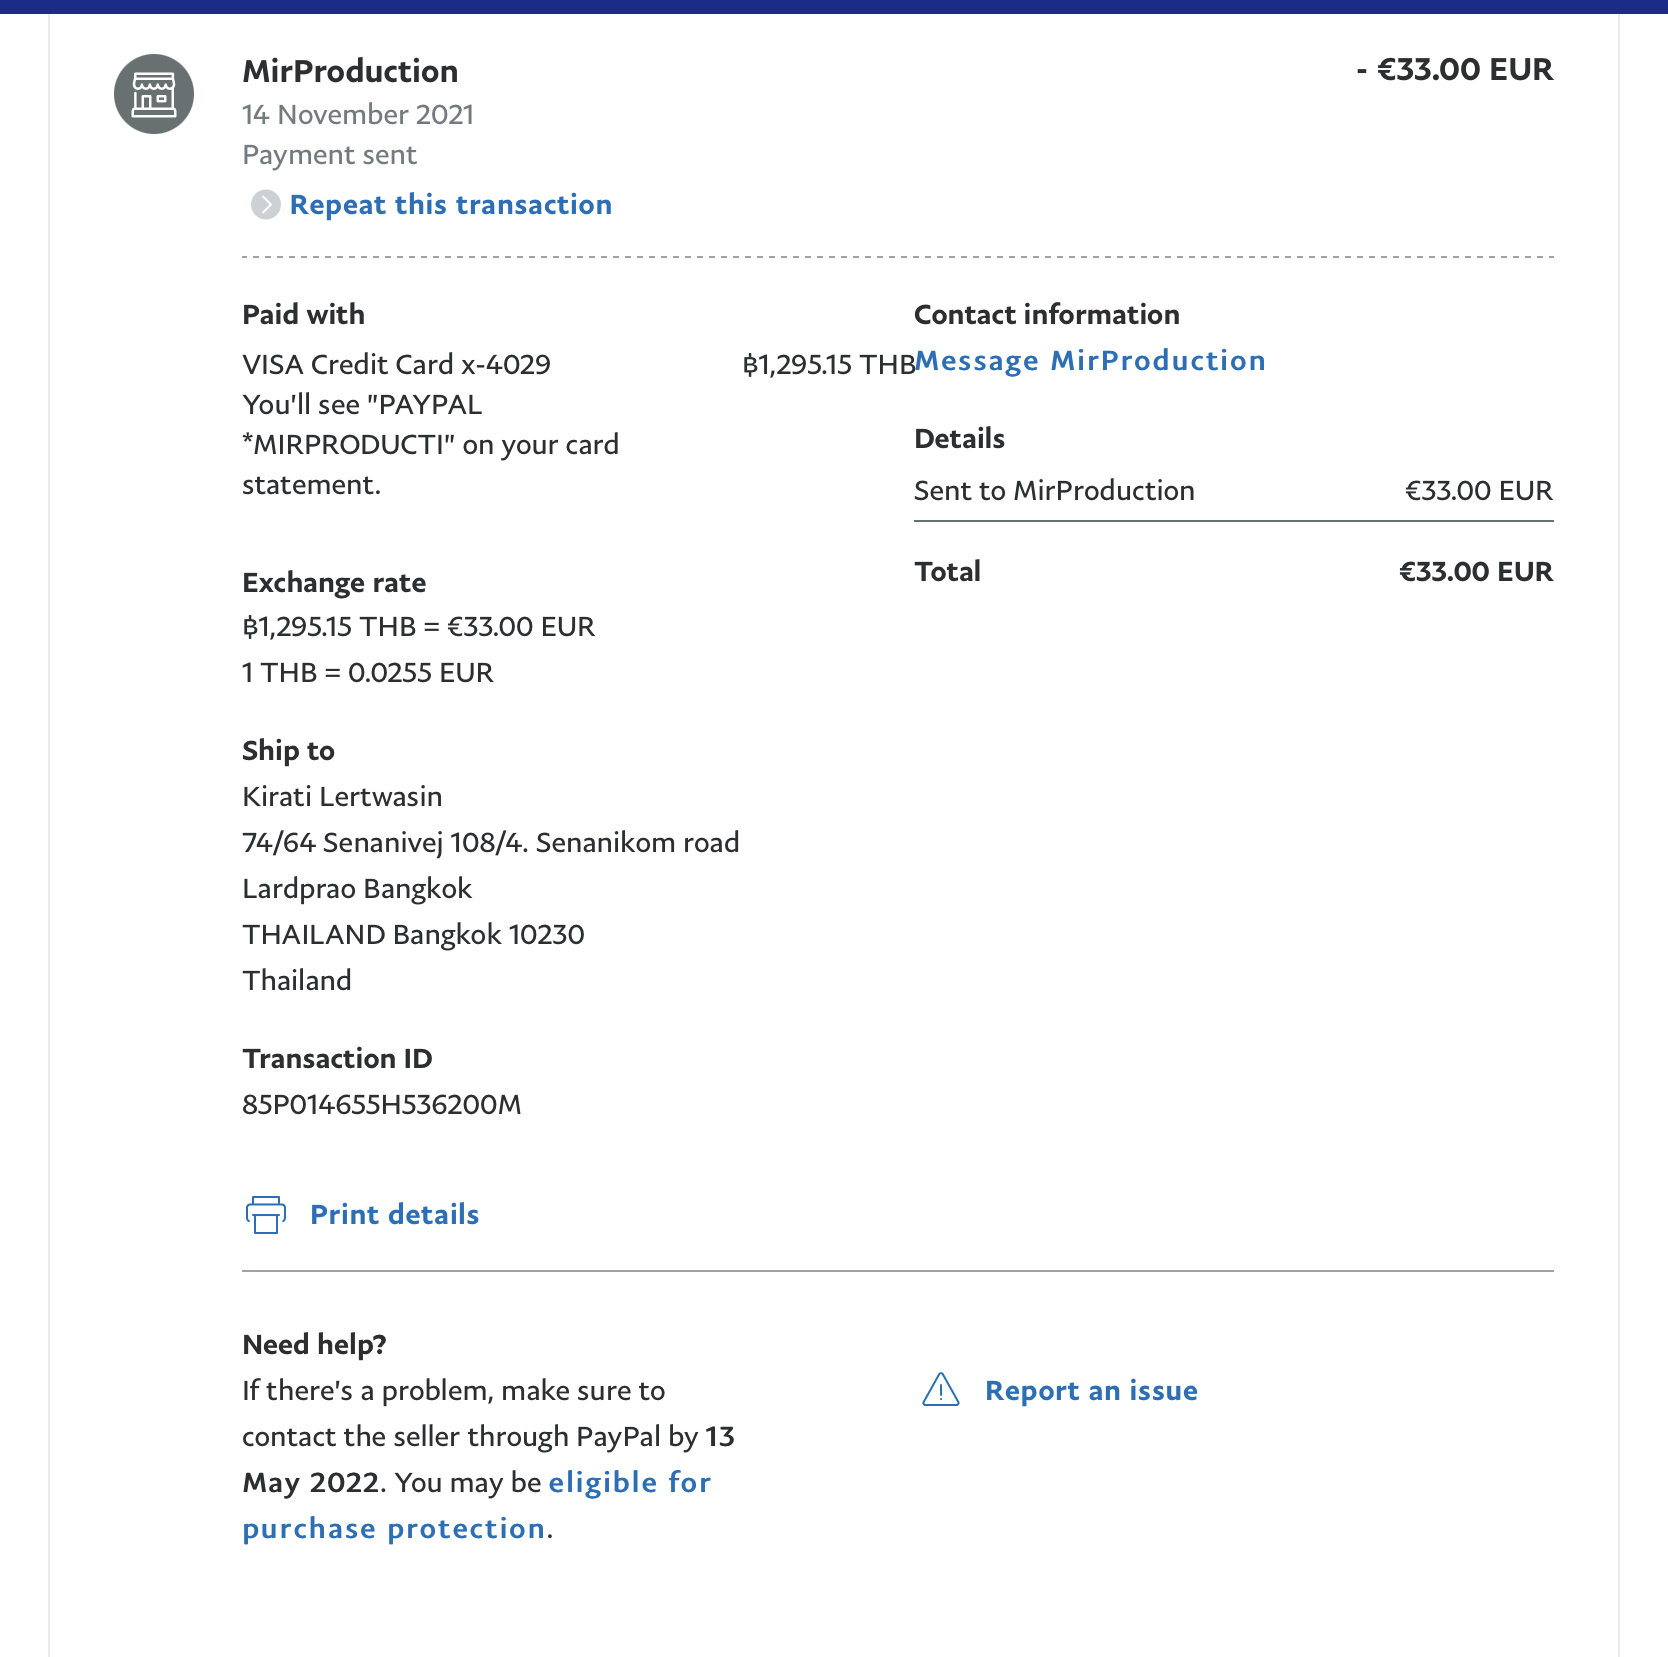1668x1657 pixels.
Task: Click the printer icon
Action: coord(266,1214)
